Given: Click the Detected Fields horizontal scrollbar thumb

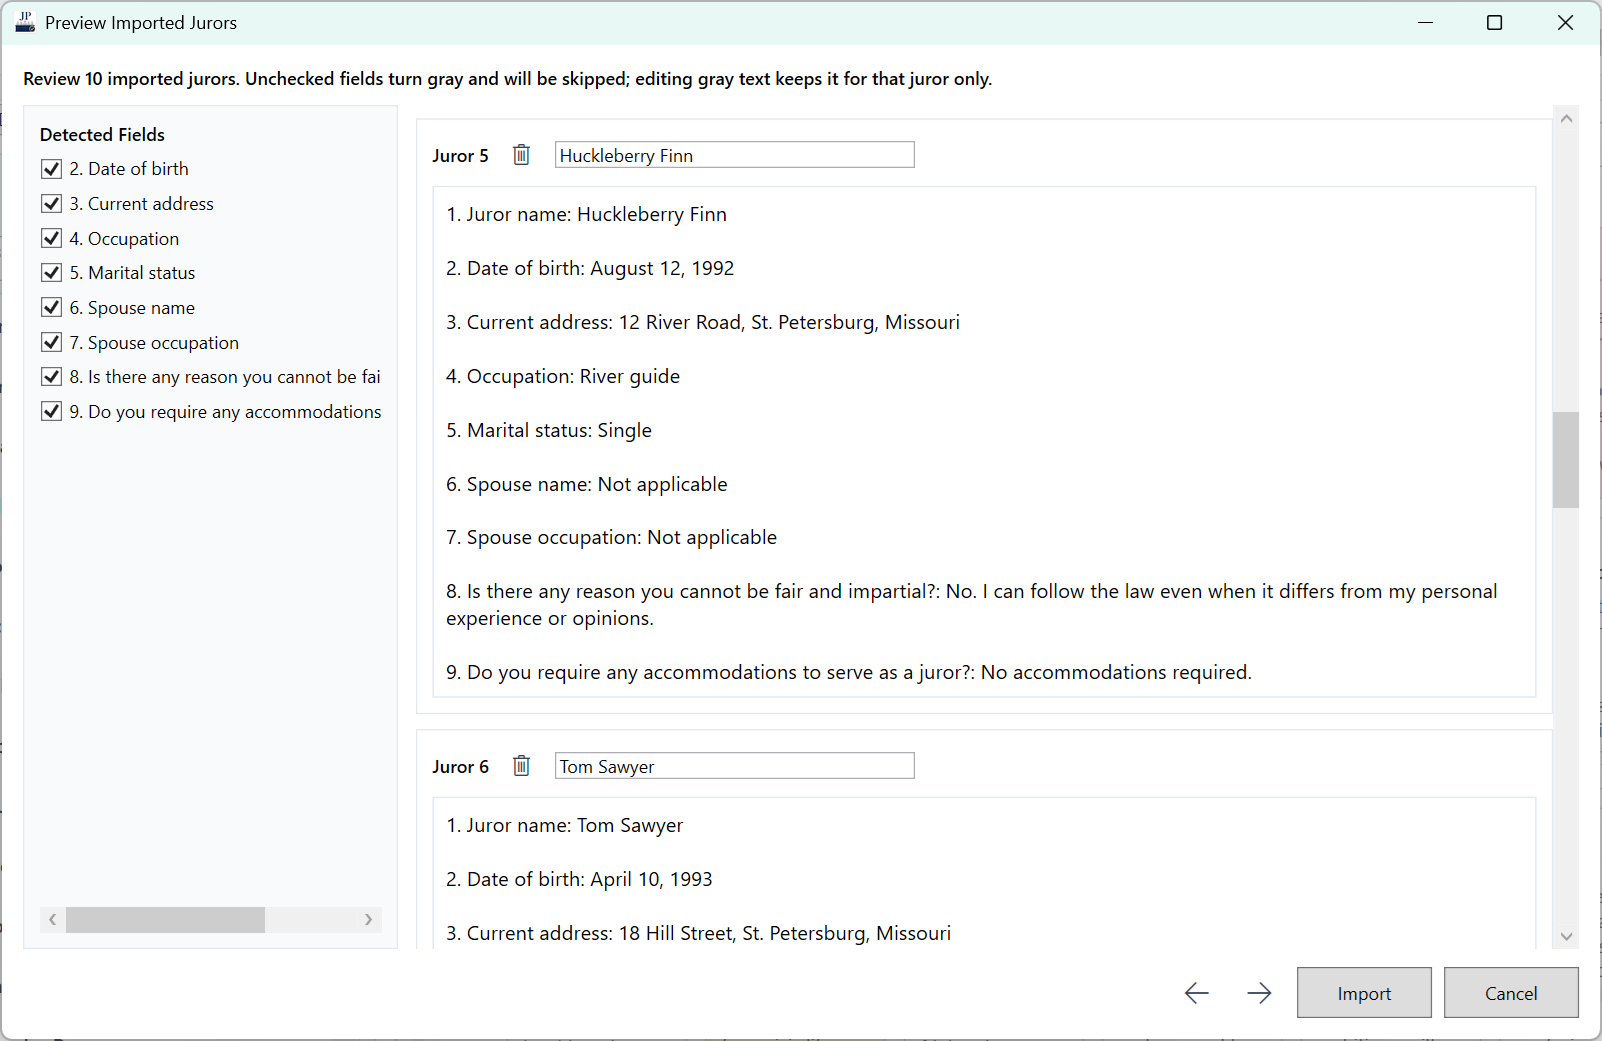Looking at the screenshot, I should tap(165, 919).
